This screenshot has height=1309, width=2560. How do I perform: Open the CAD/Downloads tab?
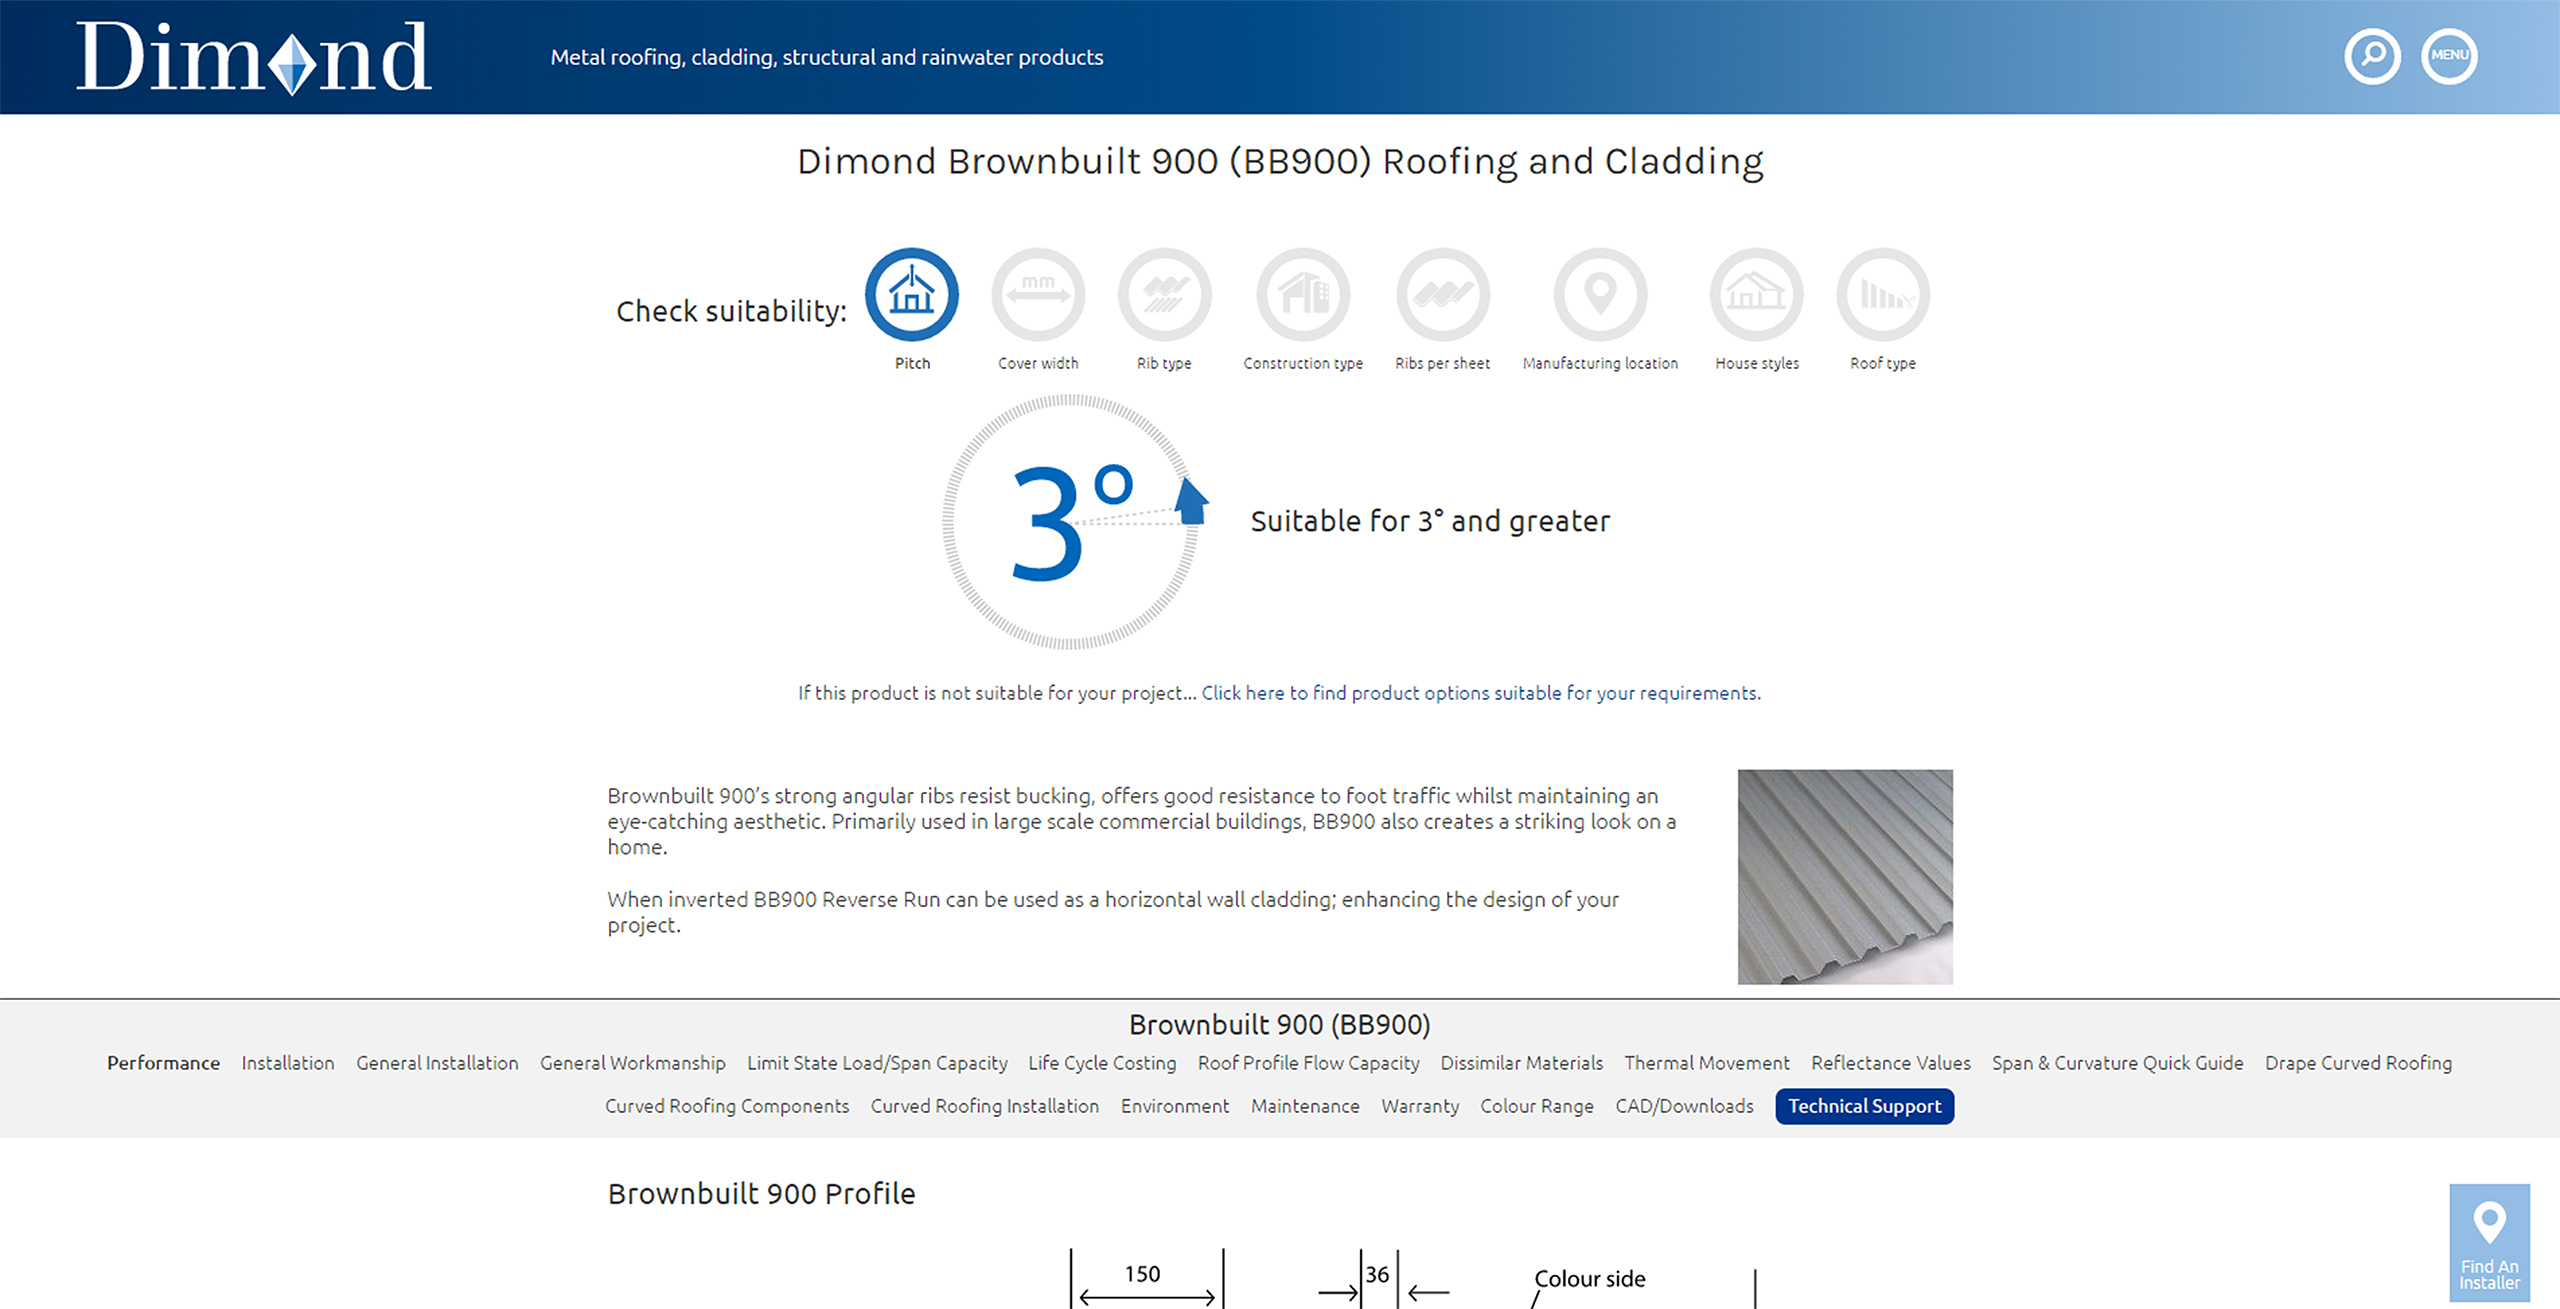pyautogui.click(x=1684, y=1106)
